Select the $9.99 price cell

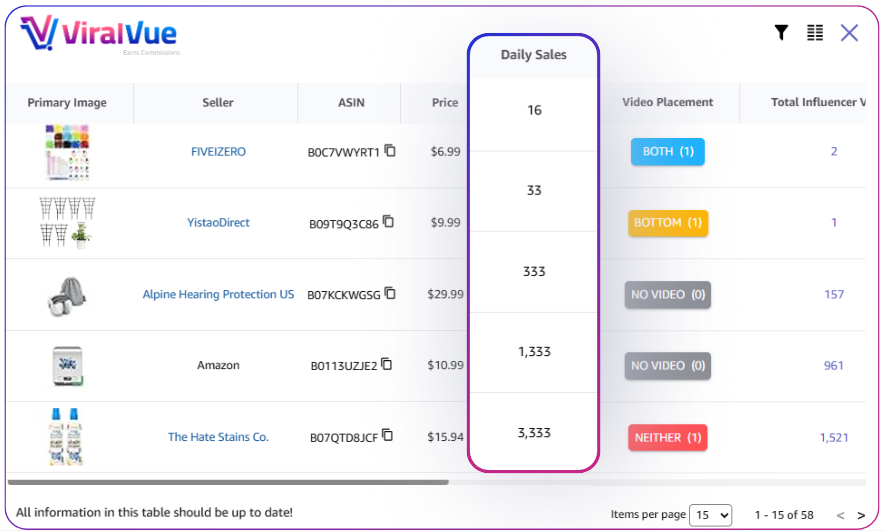[x=445, y=223]
